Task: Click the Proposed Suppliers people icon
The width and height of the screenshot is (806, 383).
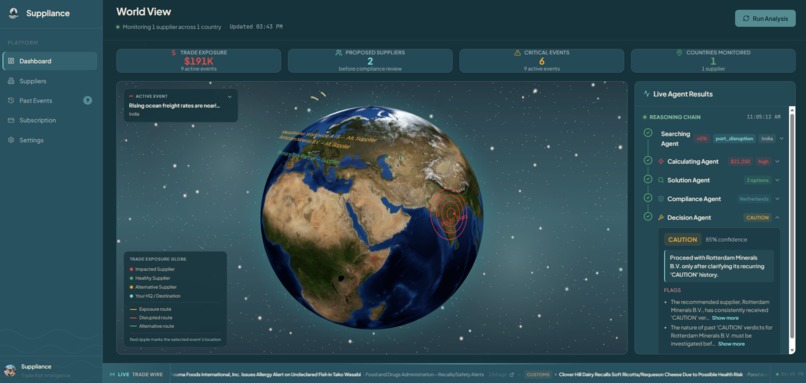Action: 339,52
